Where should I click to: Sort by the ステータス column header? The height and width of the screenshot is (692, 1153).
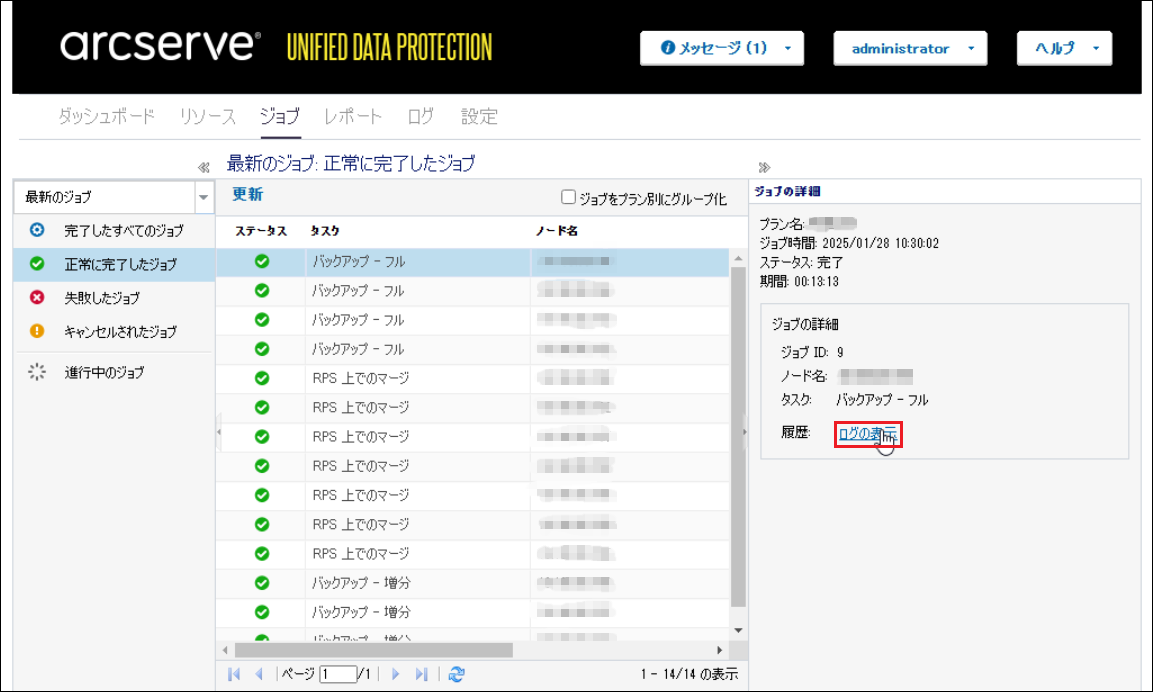(261, 231)
